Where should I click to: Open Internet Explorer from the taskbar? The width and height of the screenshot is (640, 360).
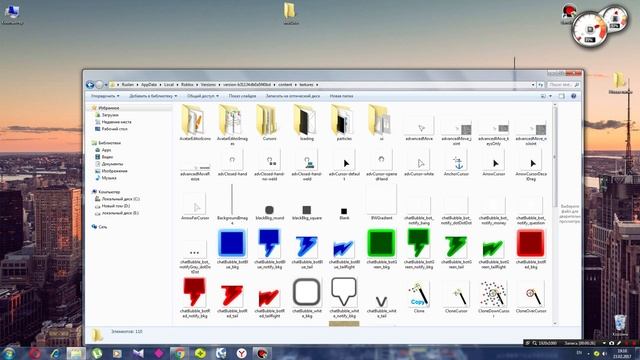click(x=55, y=353)
